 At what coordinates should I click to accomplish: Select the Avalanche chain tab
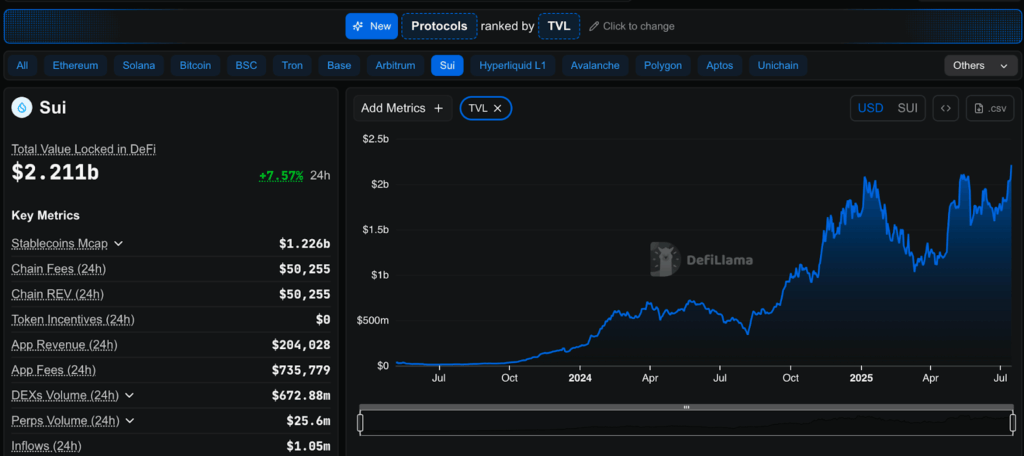click(595, 65)
